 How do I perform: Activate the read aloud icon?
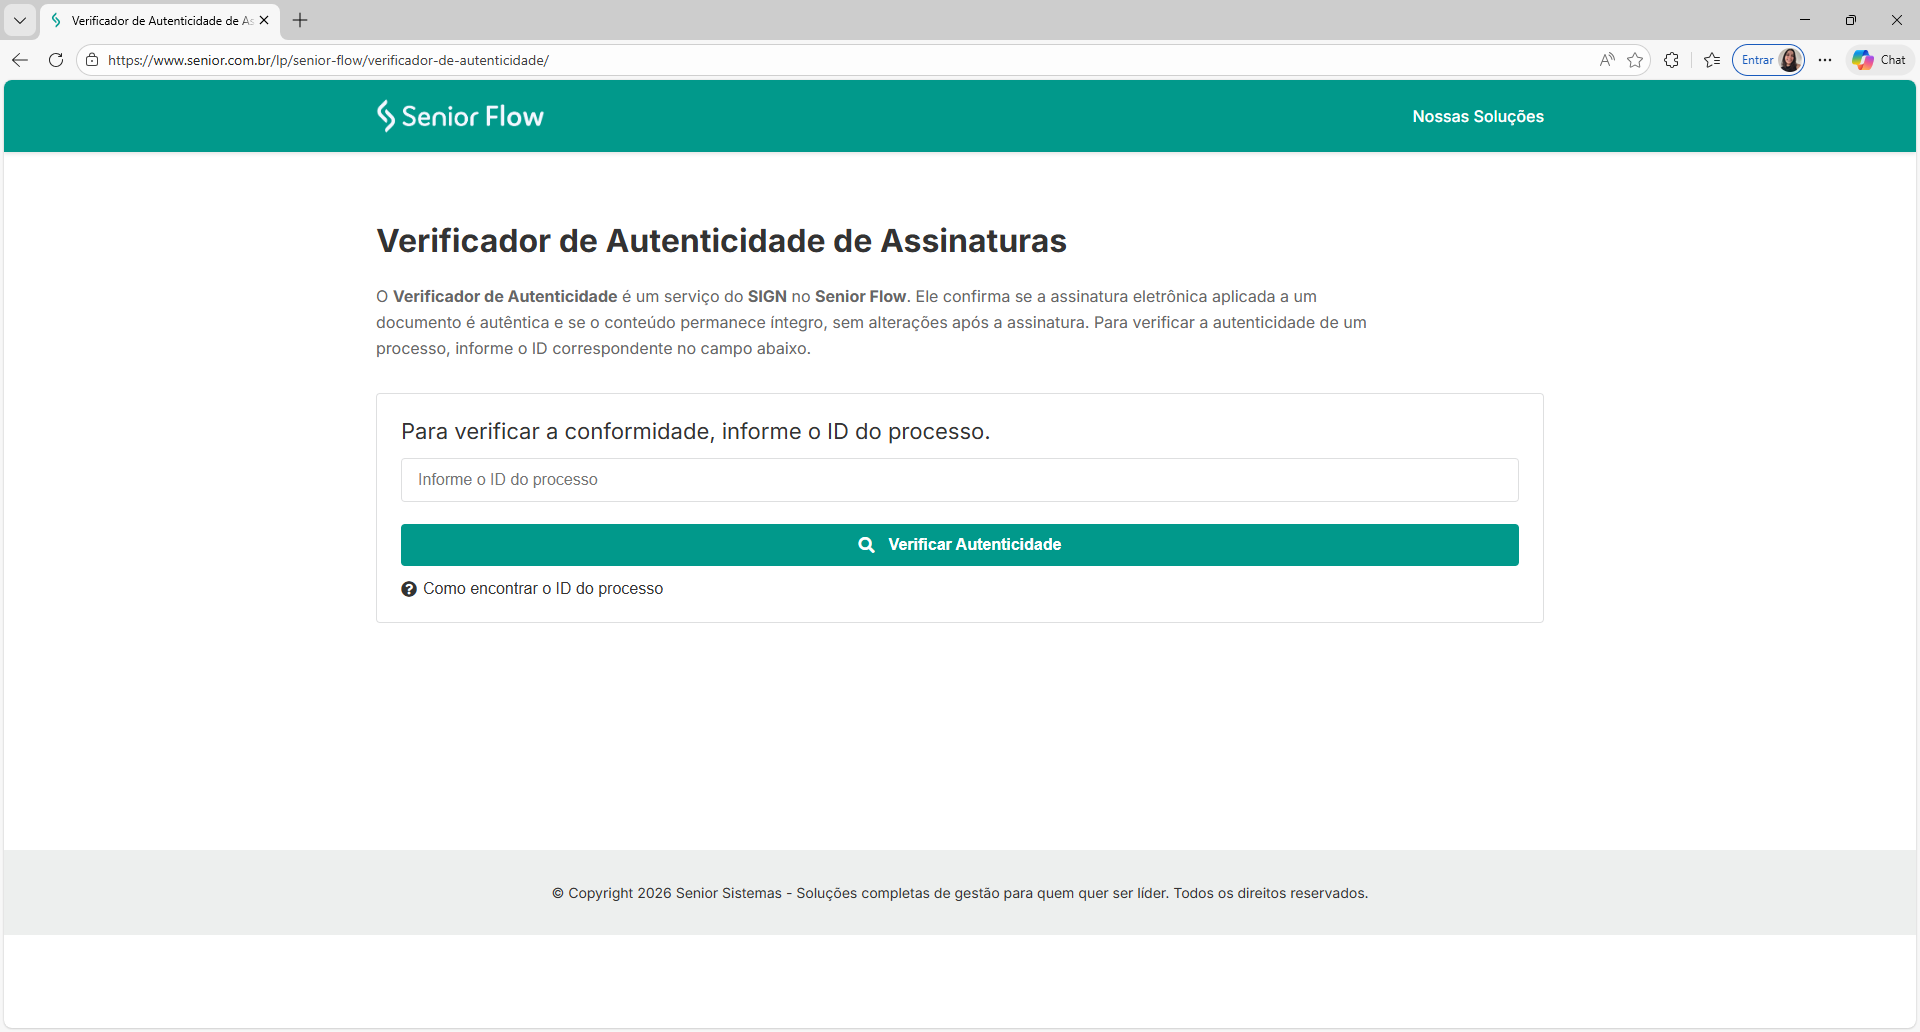tap(1607, 60)
